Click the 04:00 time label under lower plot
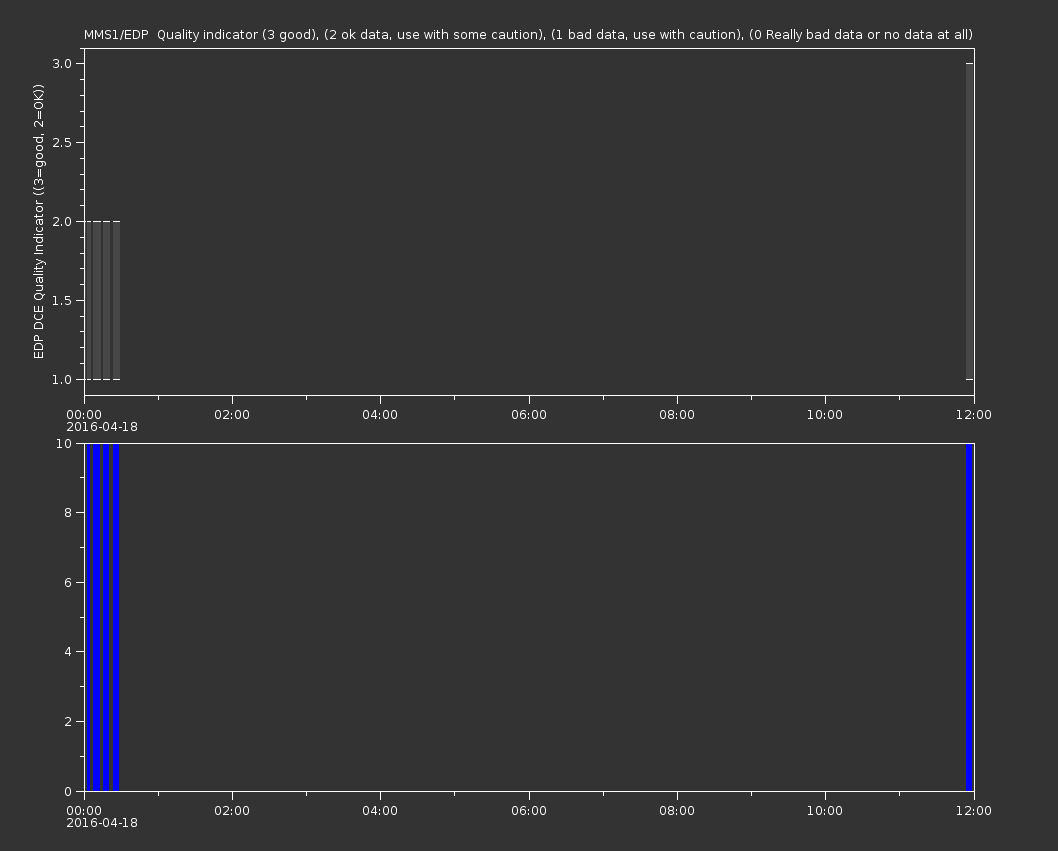 [x=380, y=811]
